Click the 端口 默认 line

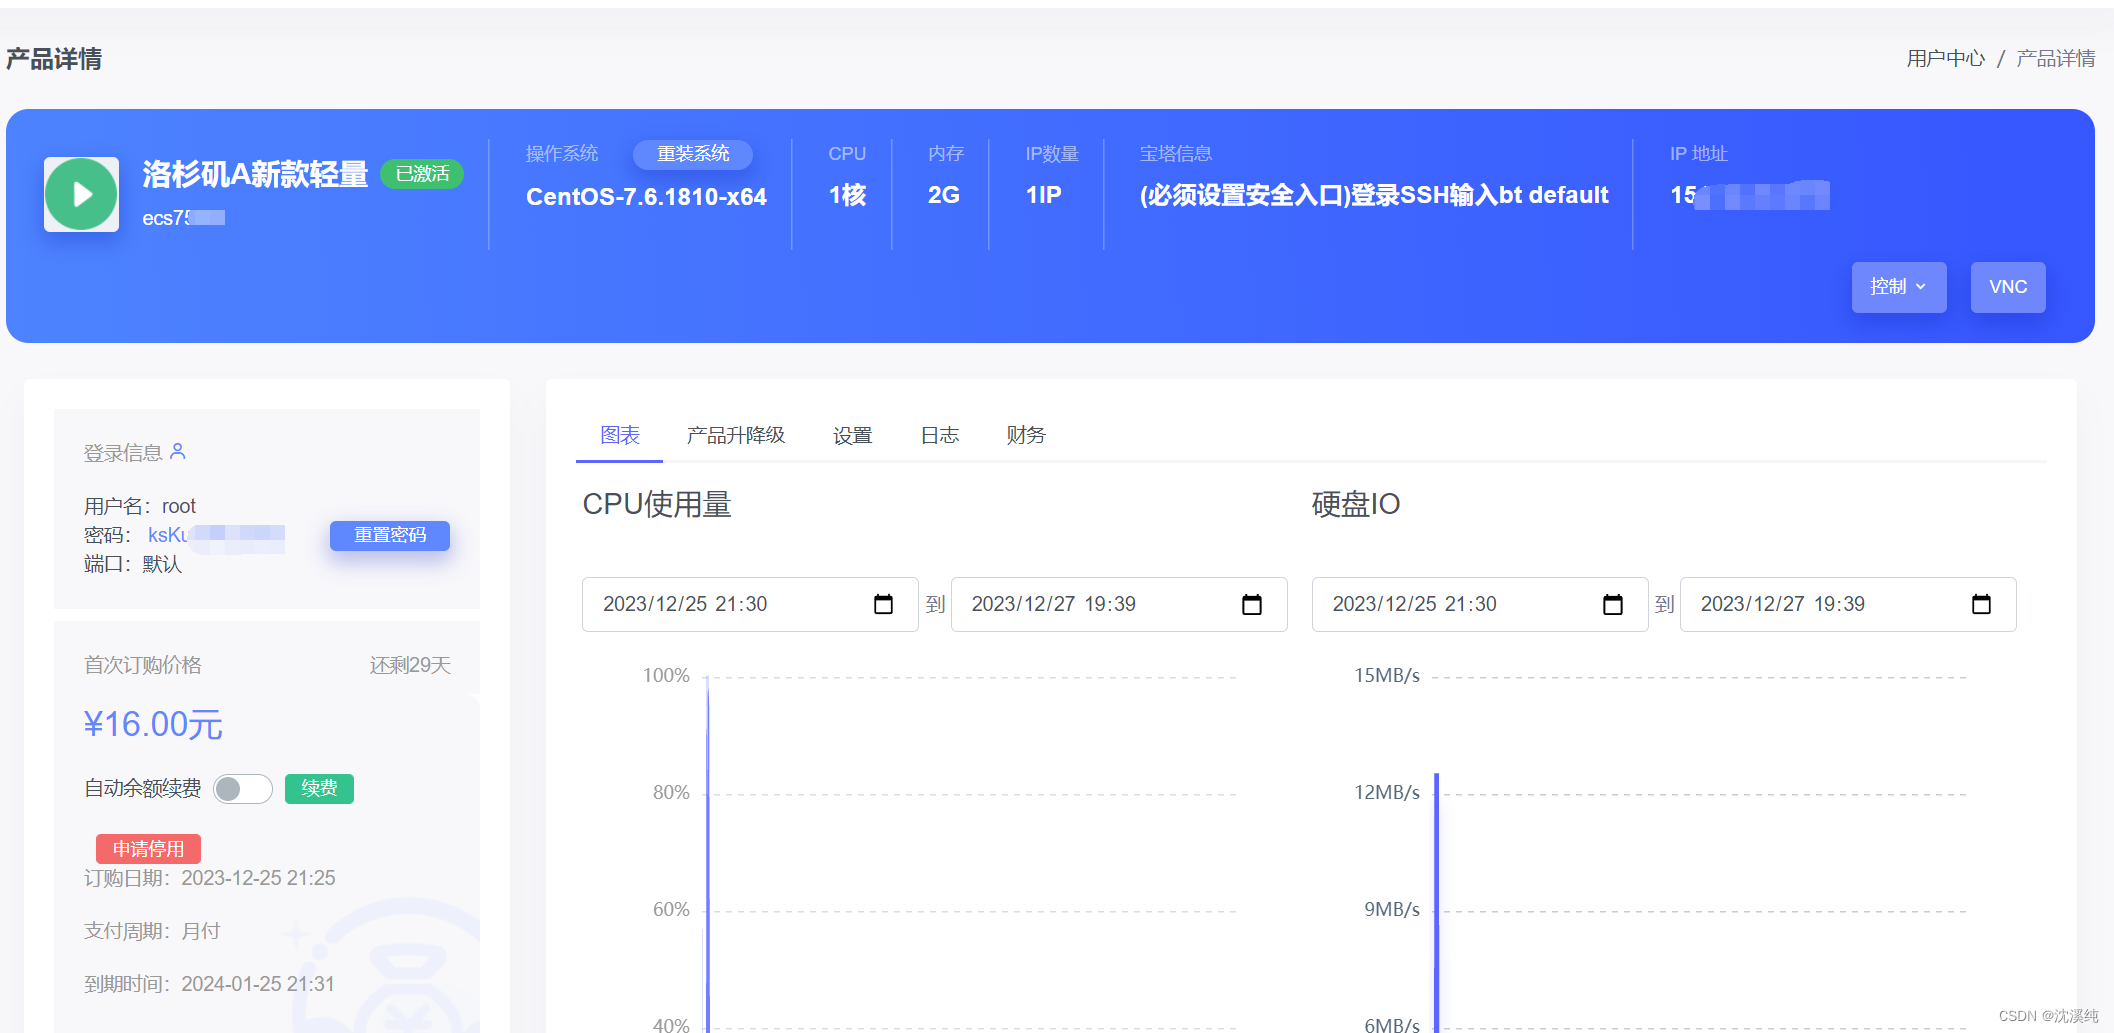(133, 564)
